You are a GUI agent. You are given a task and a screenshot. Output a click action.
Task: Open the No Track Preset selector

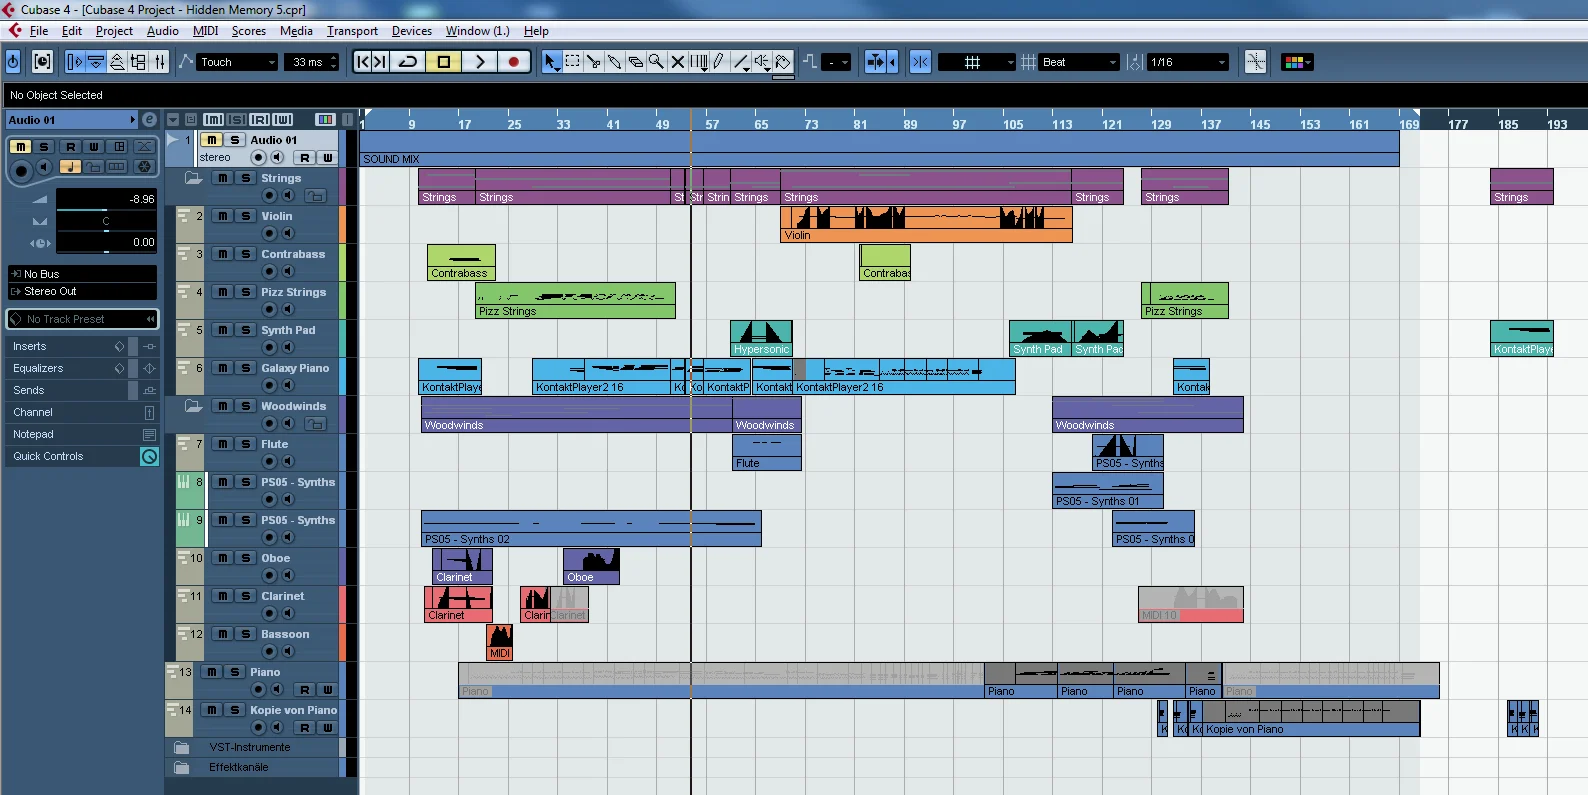pyautogui.click(x=83, y=319)
